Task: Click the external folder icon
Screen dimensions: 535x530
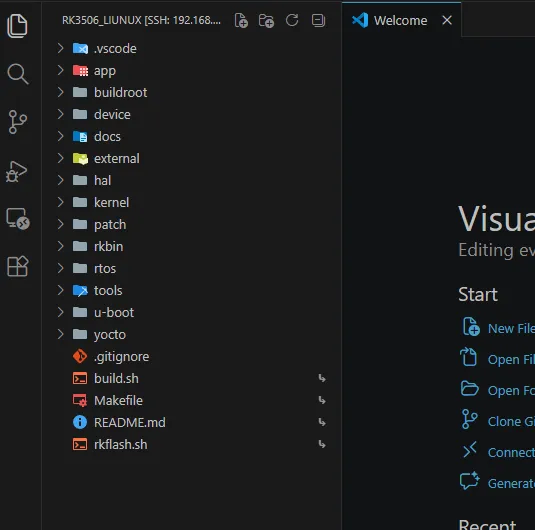Action: (81, 158)
